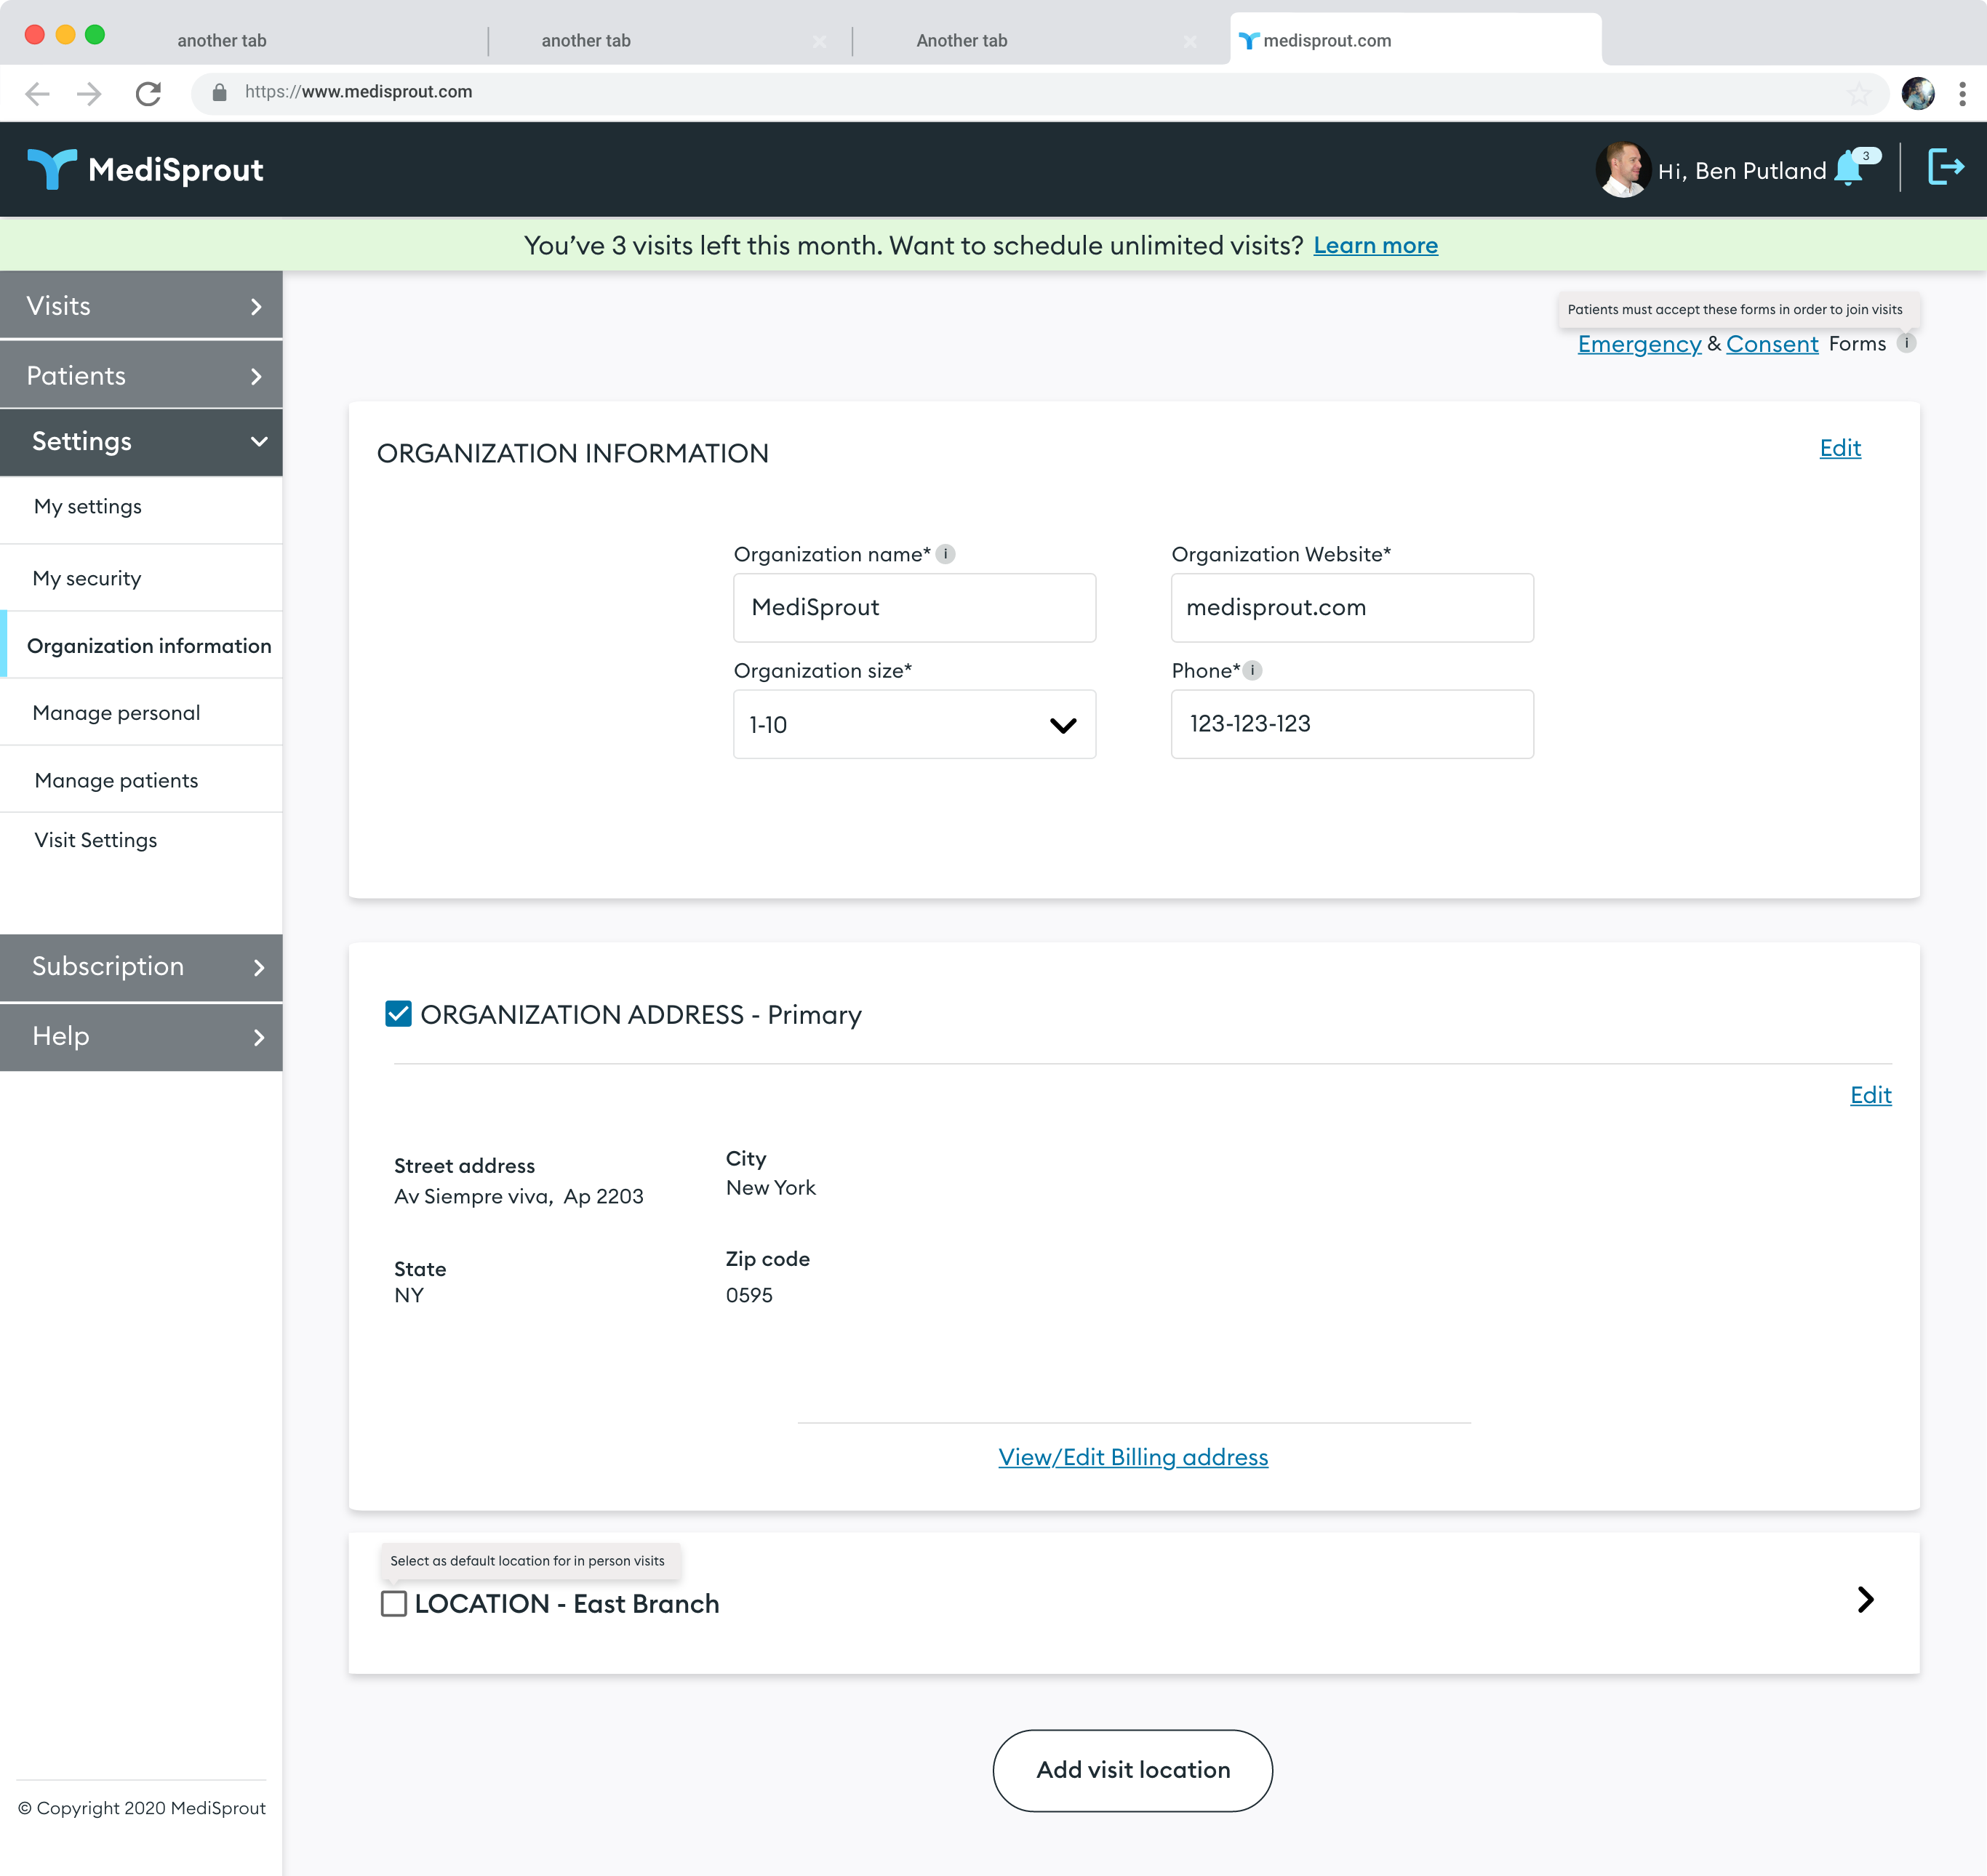Open View/Edit Billing address
This screenshot has width=1987, height=1876.
pyautogui.click(x=1132, y=1457)
